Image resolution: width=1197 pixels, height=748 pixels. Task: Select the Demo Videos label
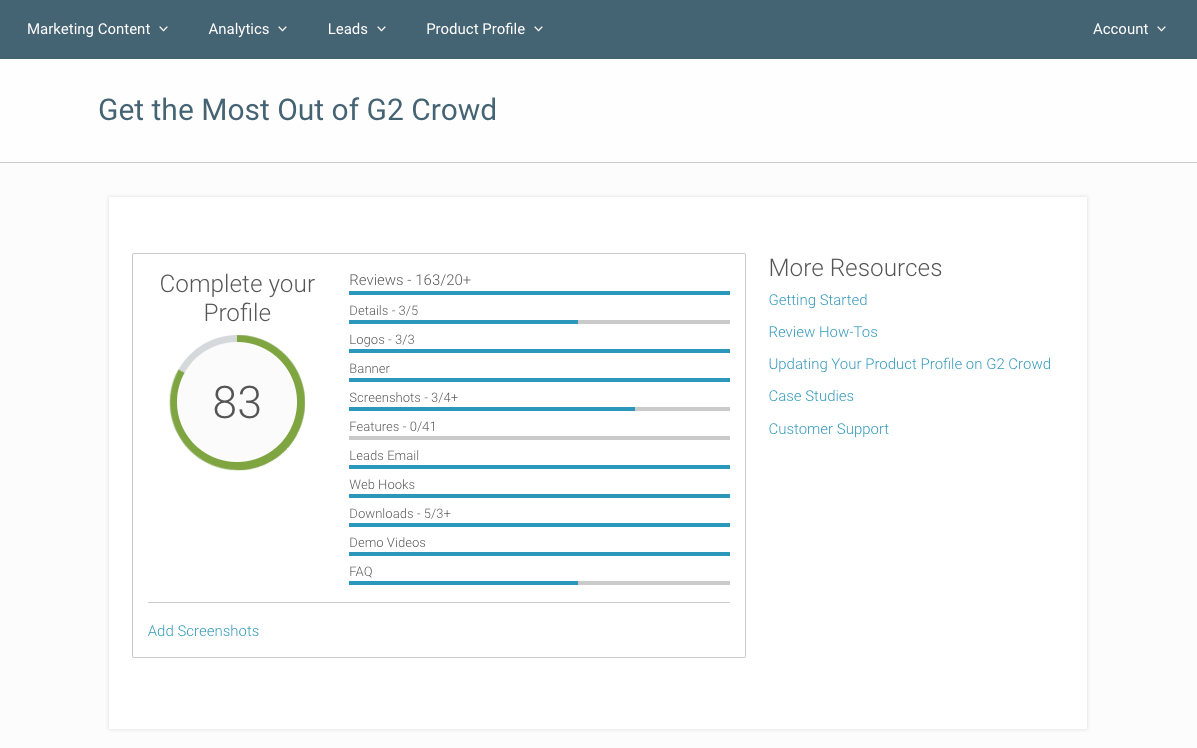[387, 543]
